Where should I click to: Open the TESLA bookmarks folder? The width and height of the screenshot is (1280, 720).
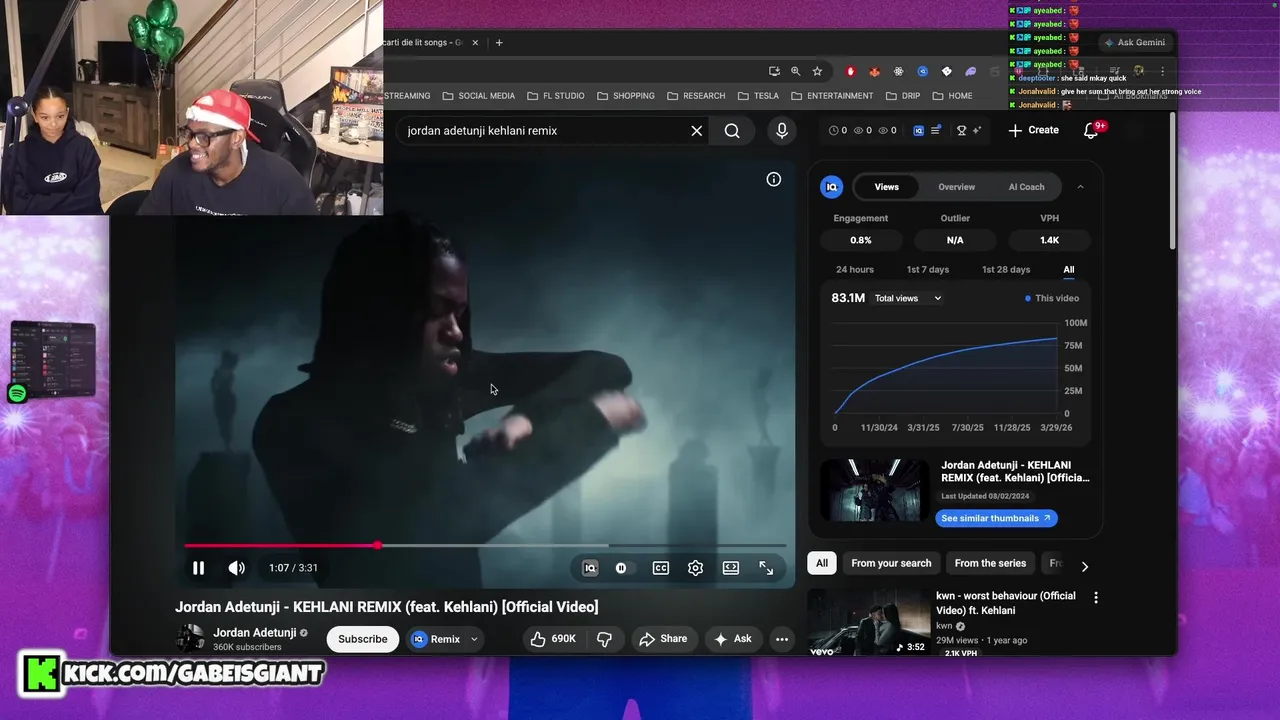[x=758, y=96]
